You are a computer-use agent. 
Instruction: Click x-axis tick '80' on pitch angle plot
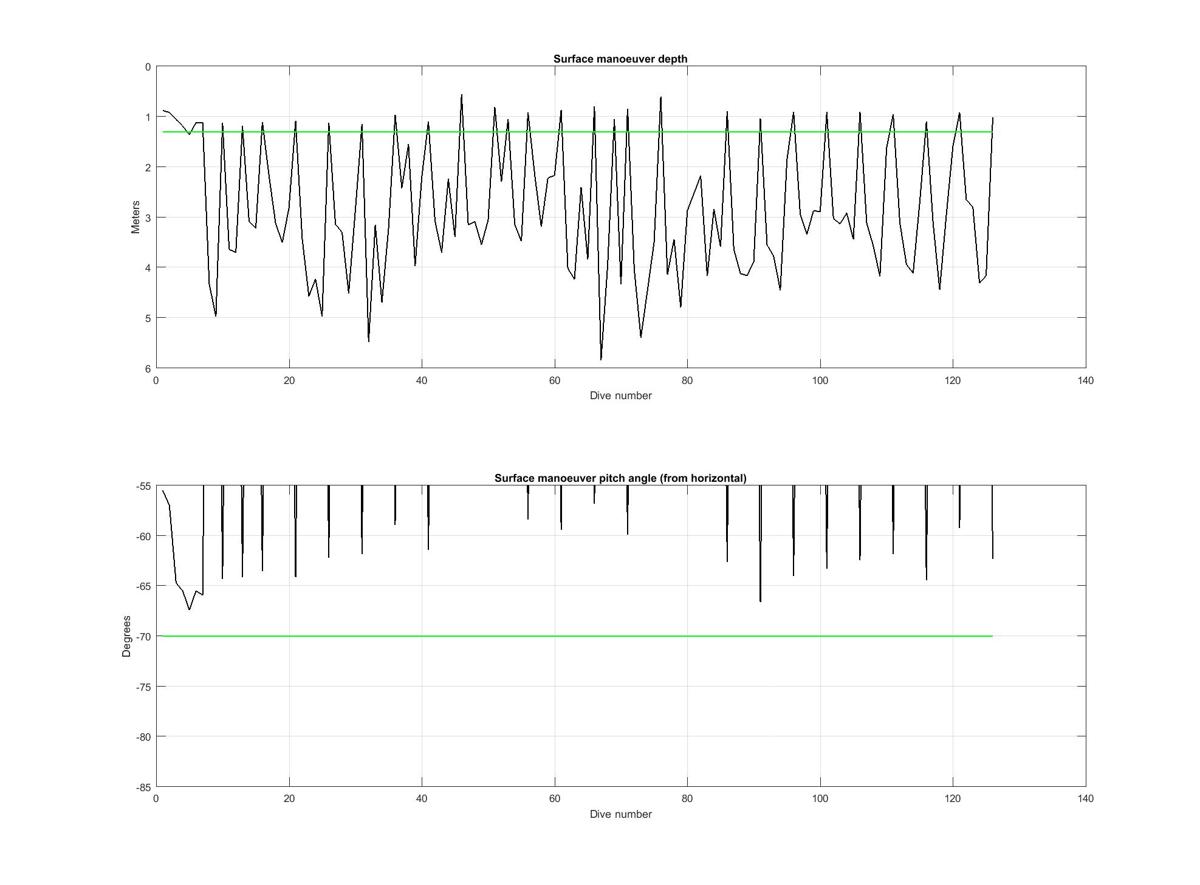point(687,799)
